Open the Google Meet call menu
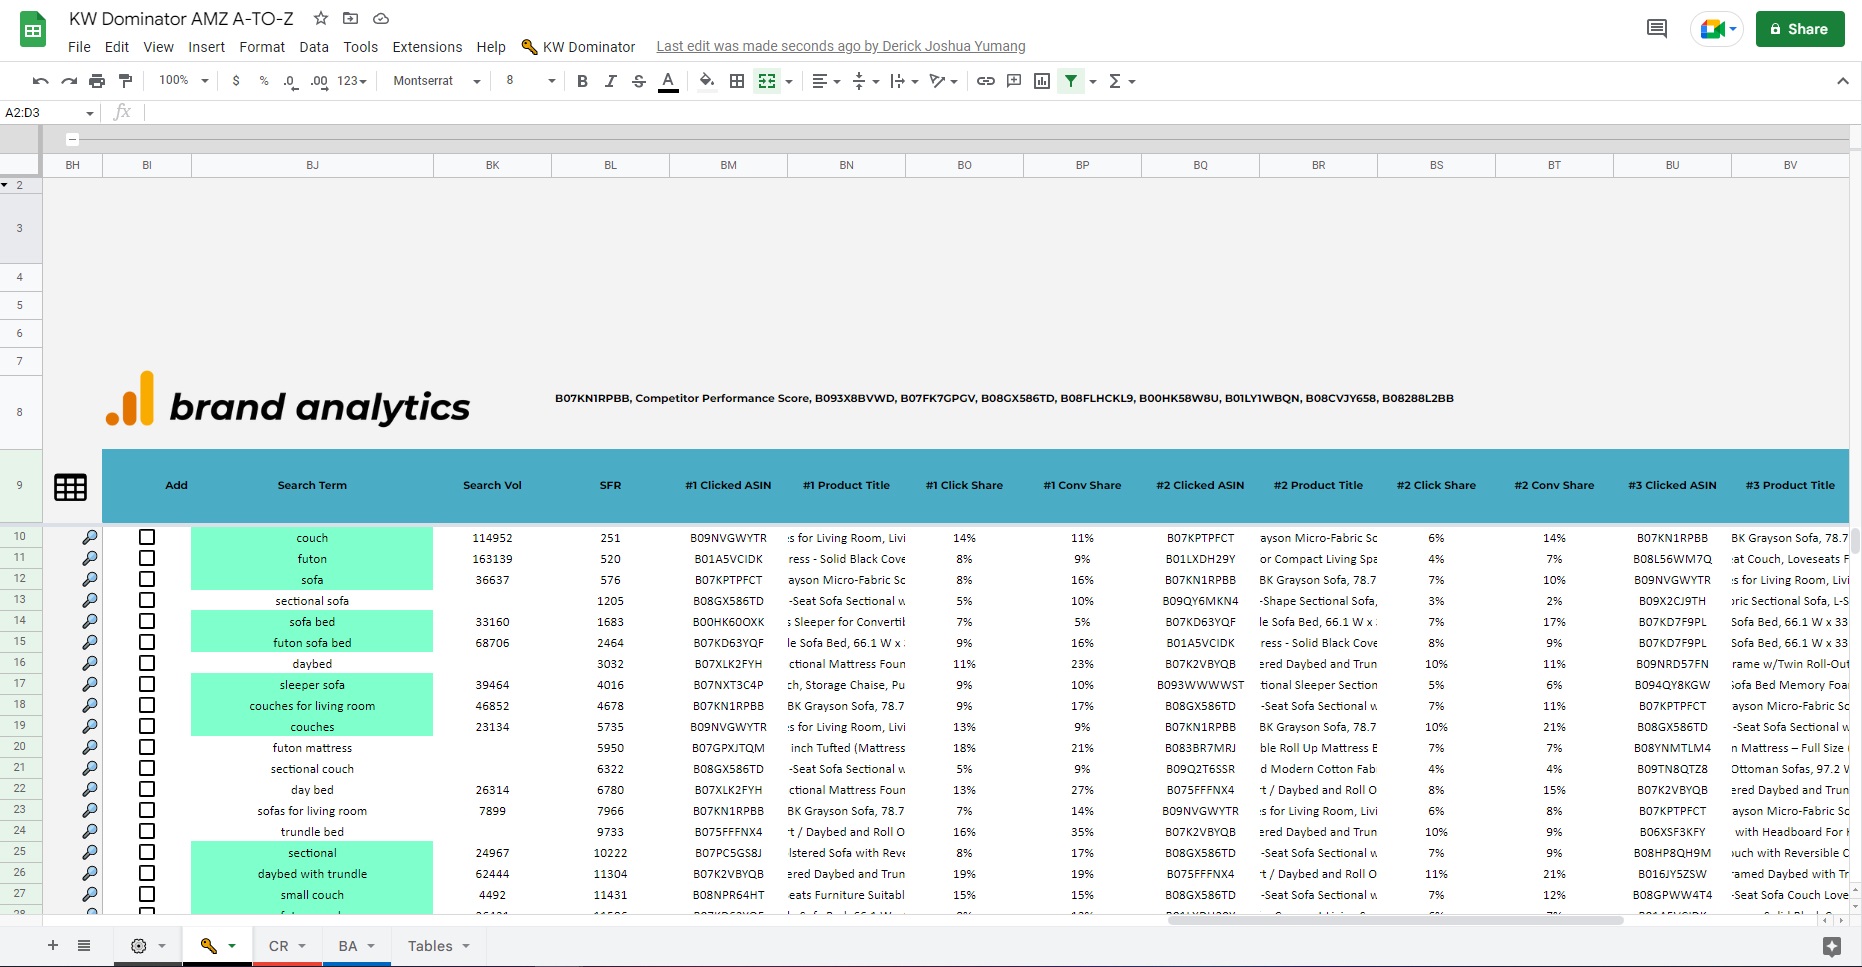This screenshot has height=967, width=1862. pyautogui.click(x=1719, y=29)
